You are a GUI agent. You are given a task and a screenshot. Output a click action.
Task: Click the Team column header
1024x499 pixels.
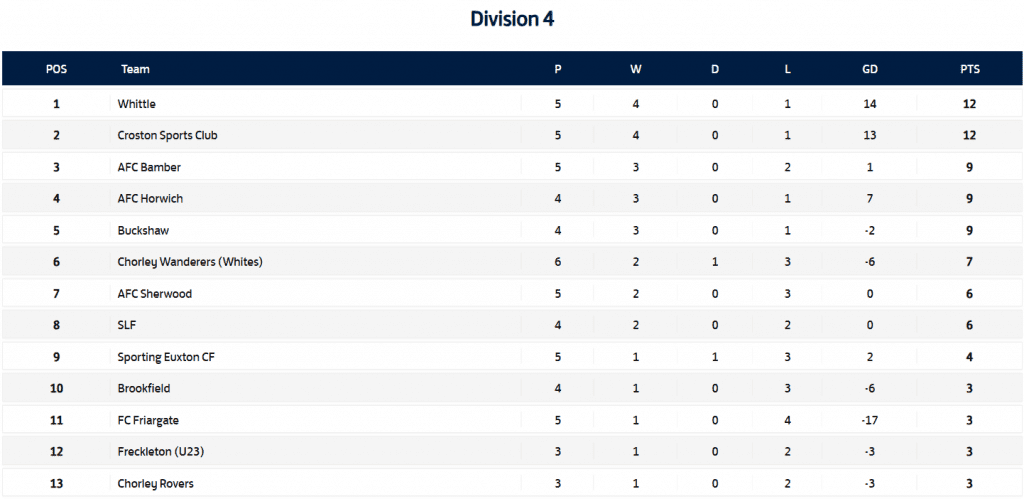pos(135,70)
